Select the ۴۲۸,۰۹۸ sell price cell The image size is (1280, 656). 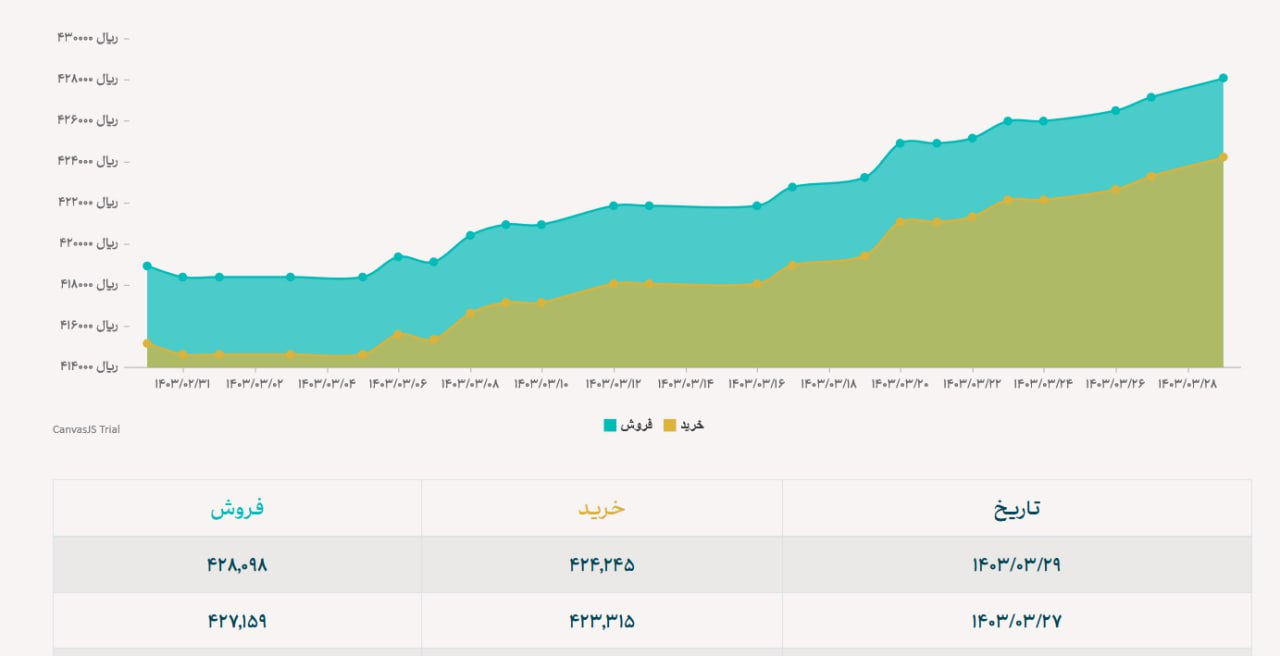click(237, 565)
